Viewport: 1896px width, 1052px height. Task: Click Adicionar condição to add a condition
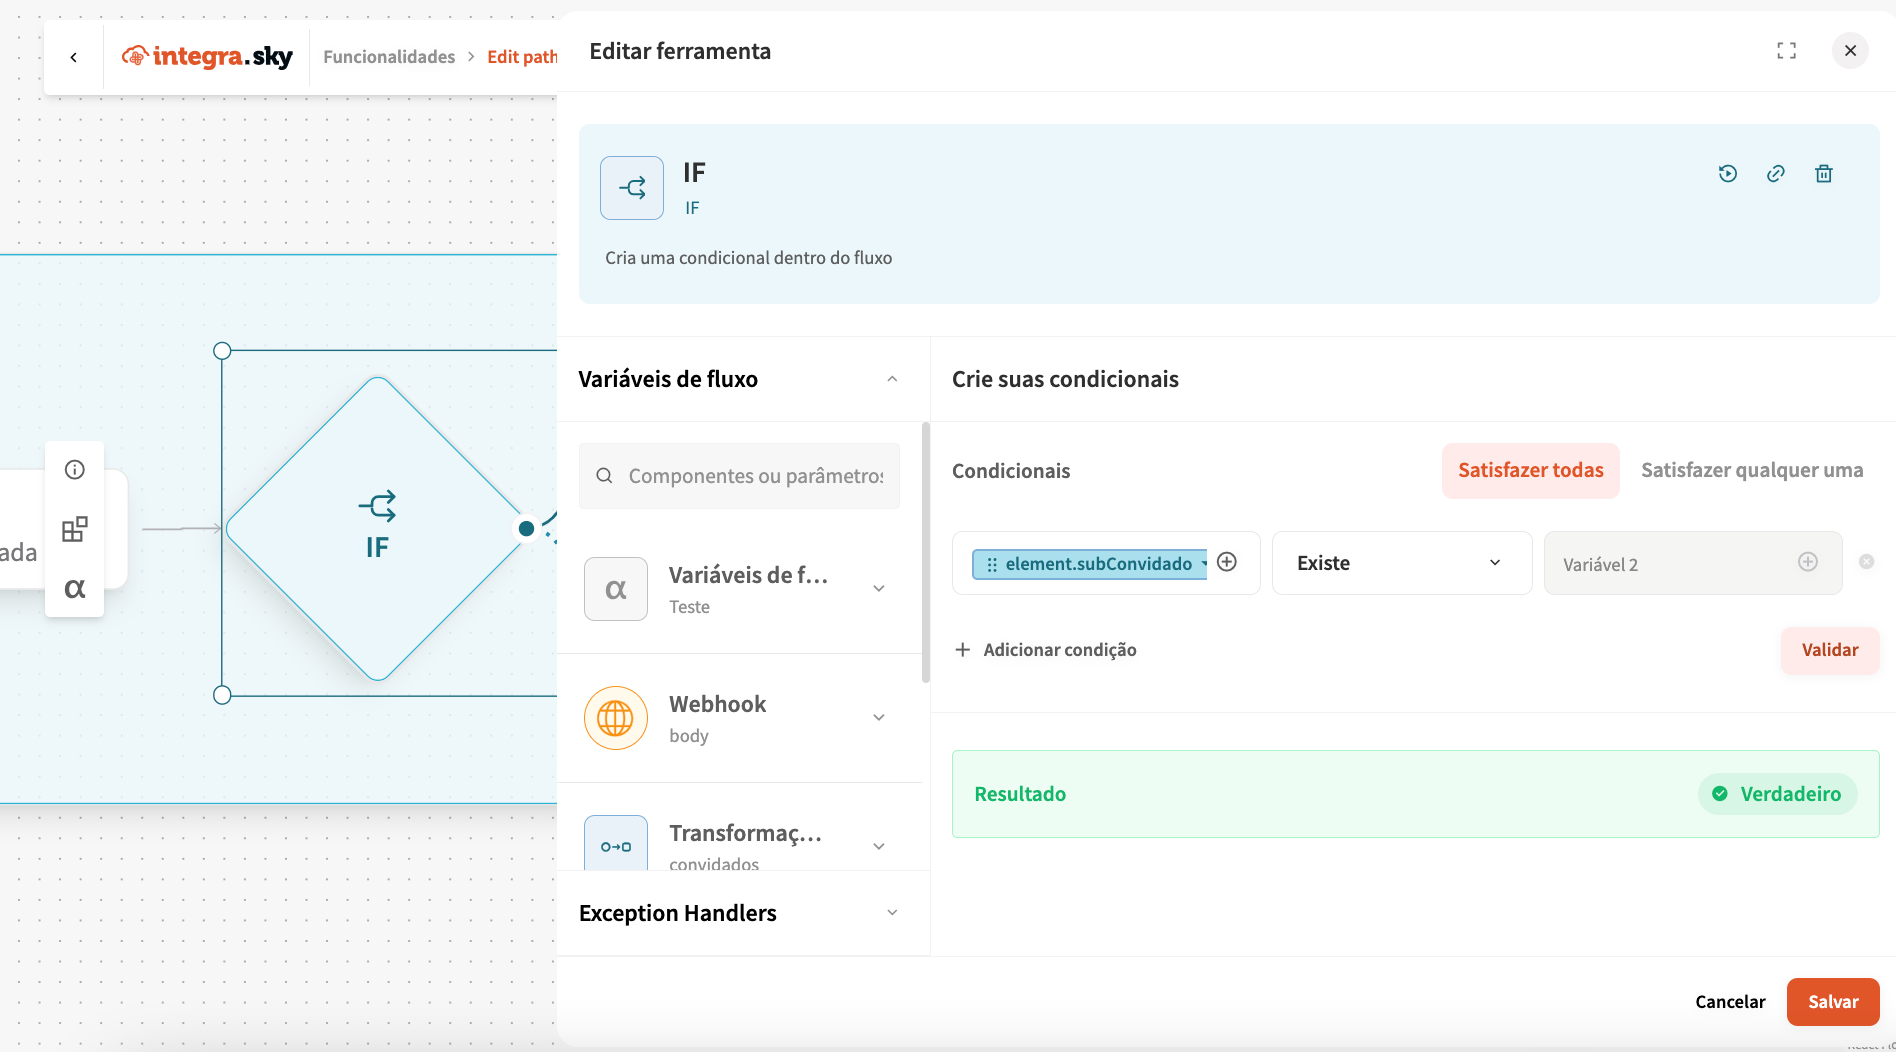(1046, 650)
